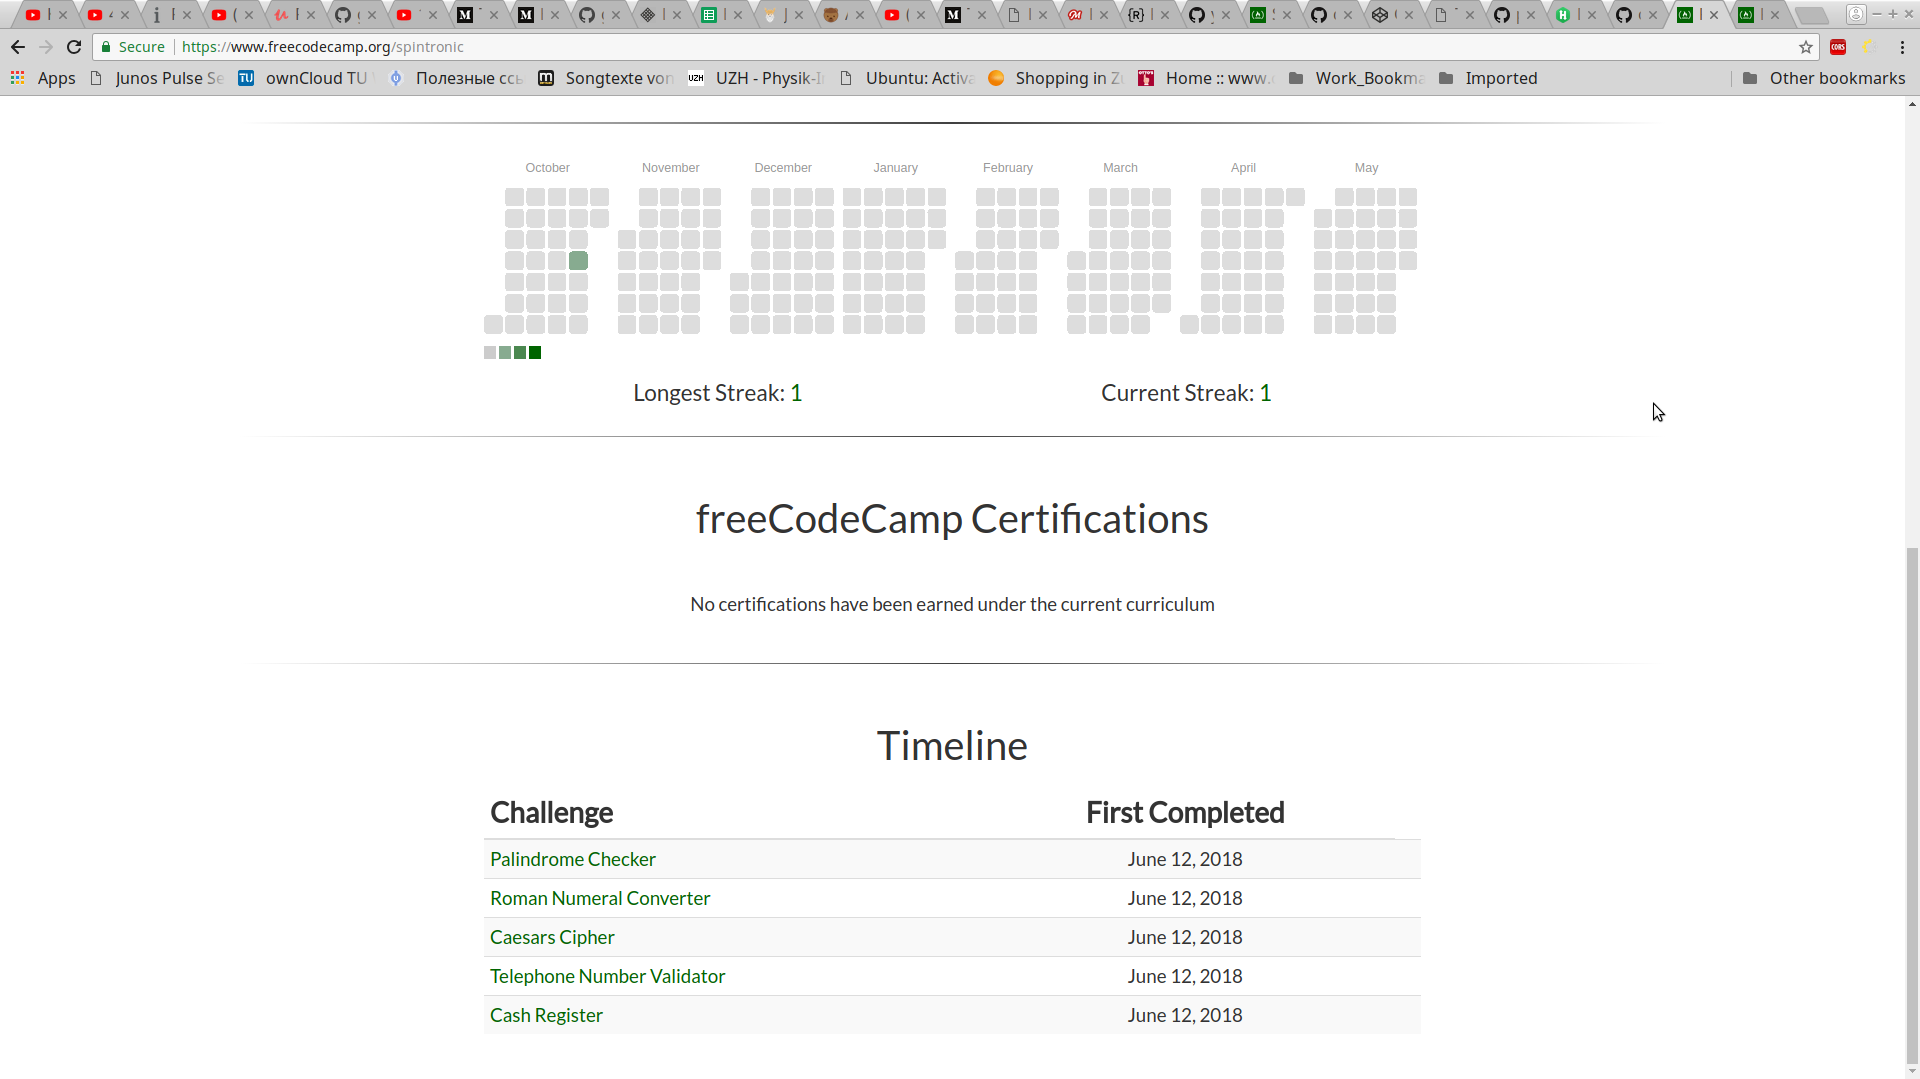
Task: Open the Palindrome Checker challenge link
Action: [x=572, y=858]
